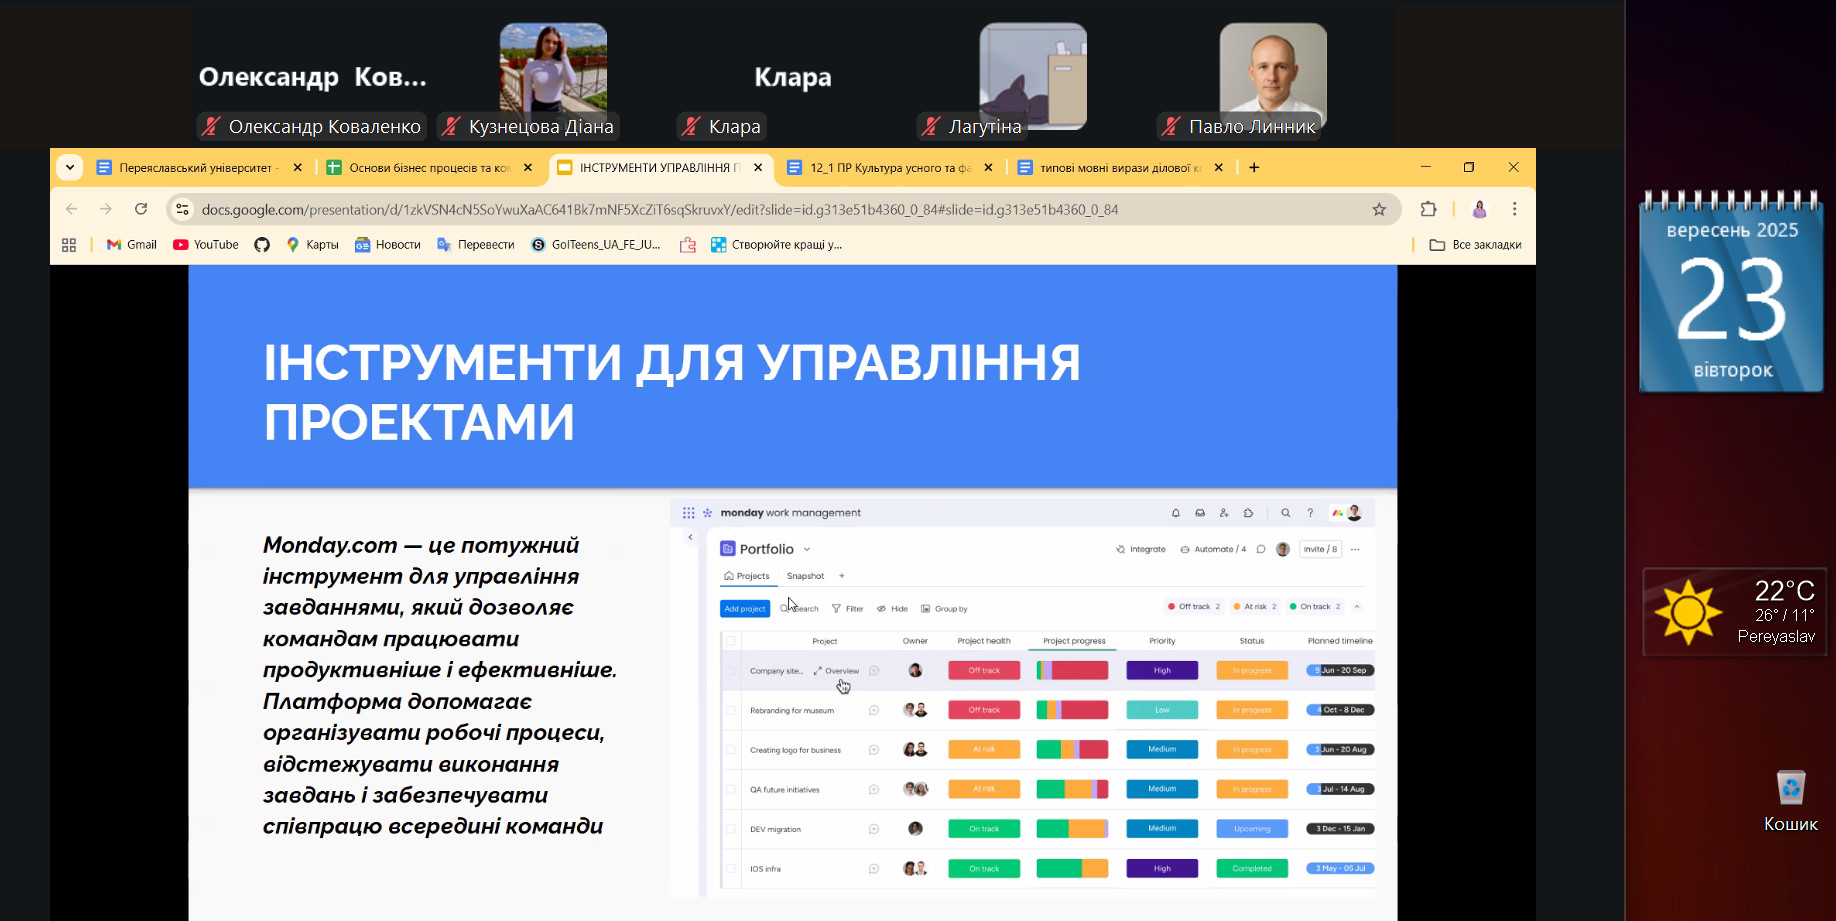
Task: Open the GitHub bookmark icon
Action: tap(262, 245)
